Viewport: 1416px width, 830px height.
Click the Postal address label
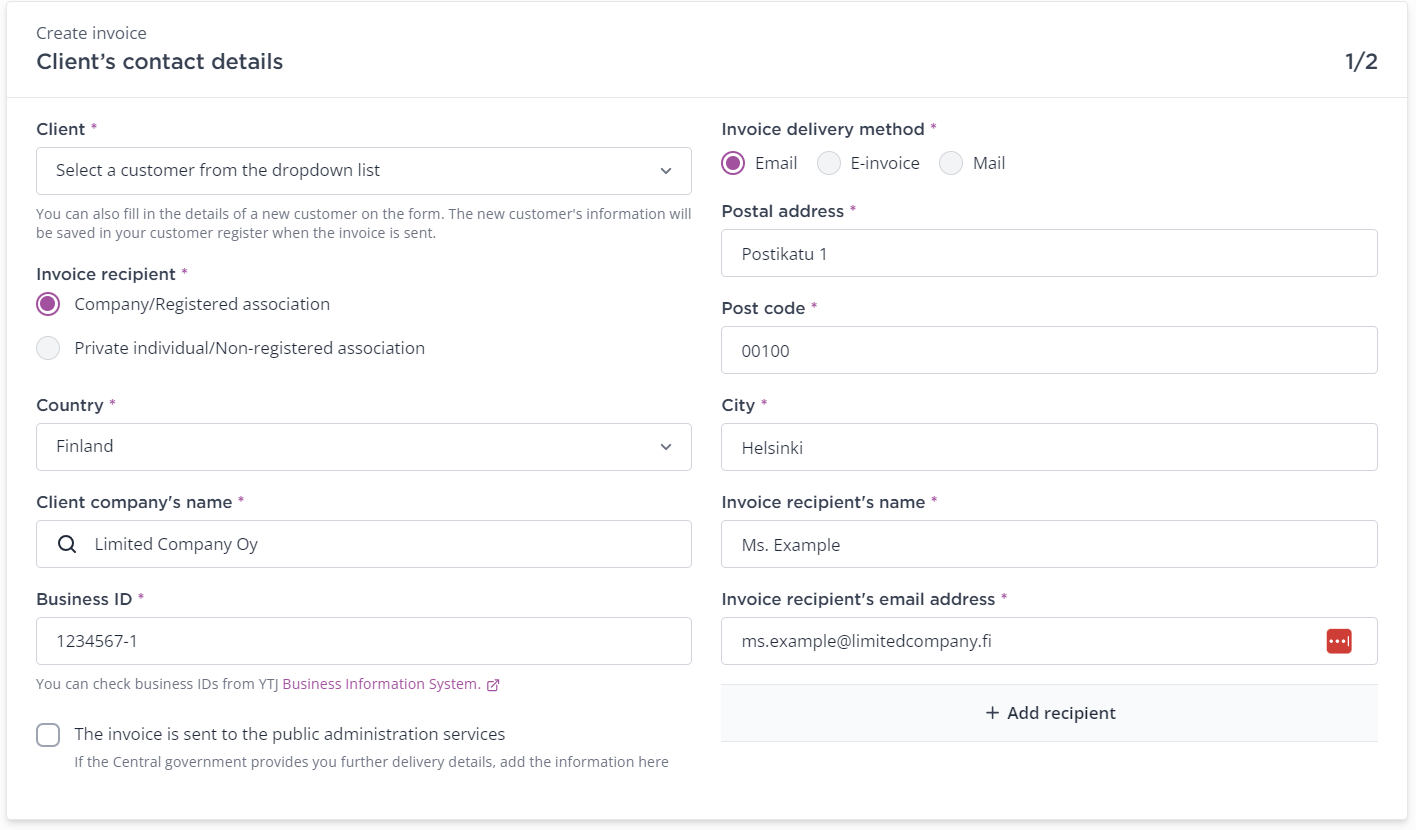point(783,211)
